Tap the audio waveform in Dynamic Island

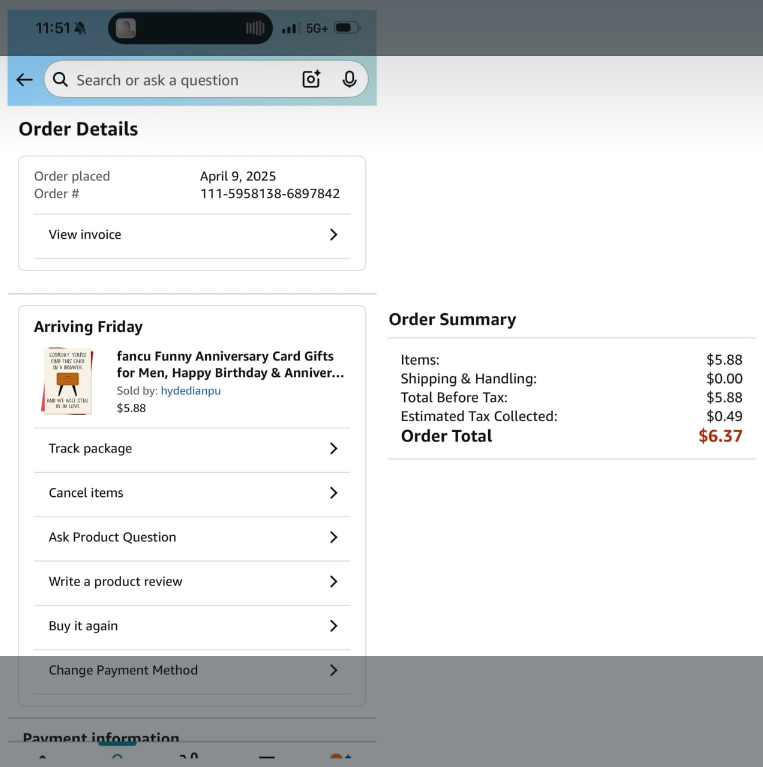point(255,28)
